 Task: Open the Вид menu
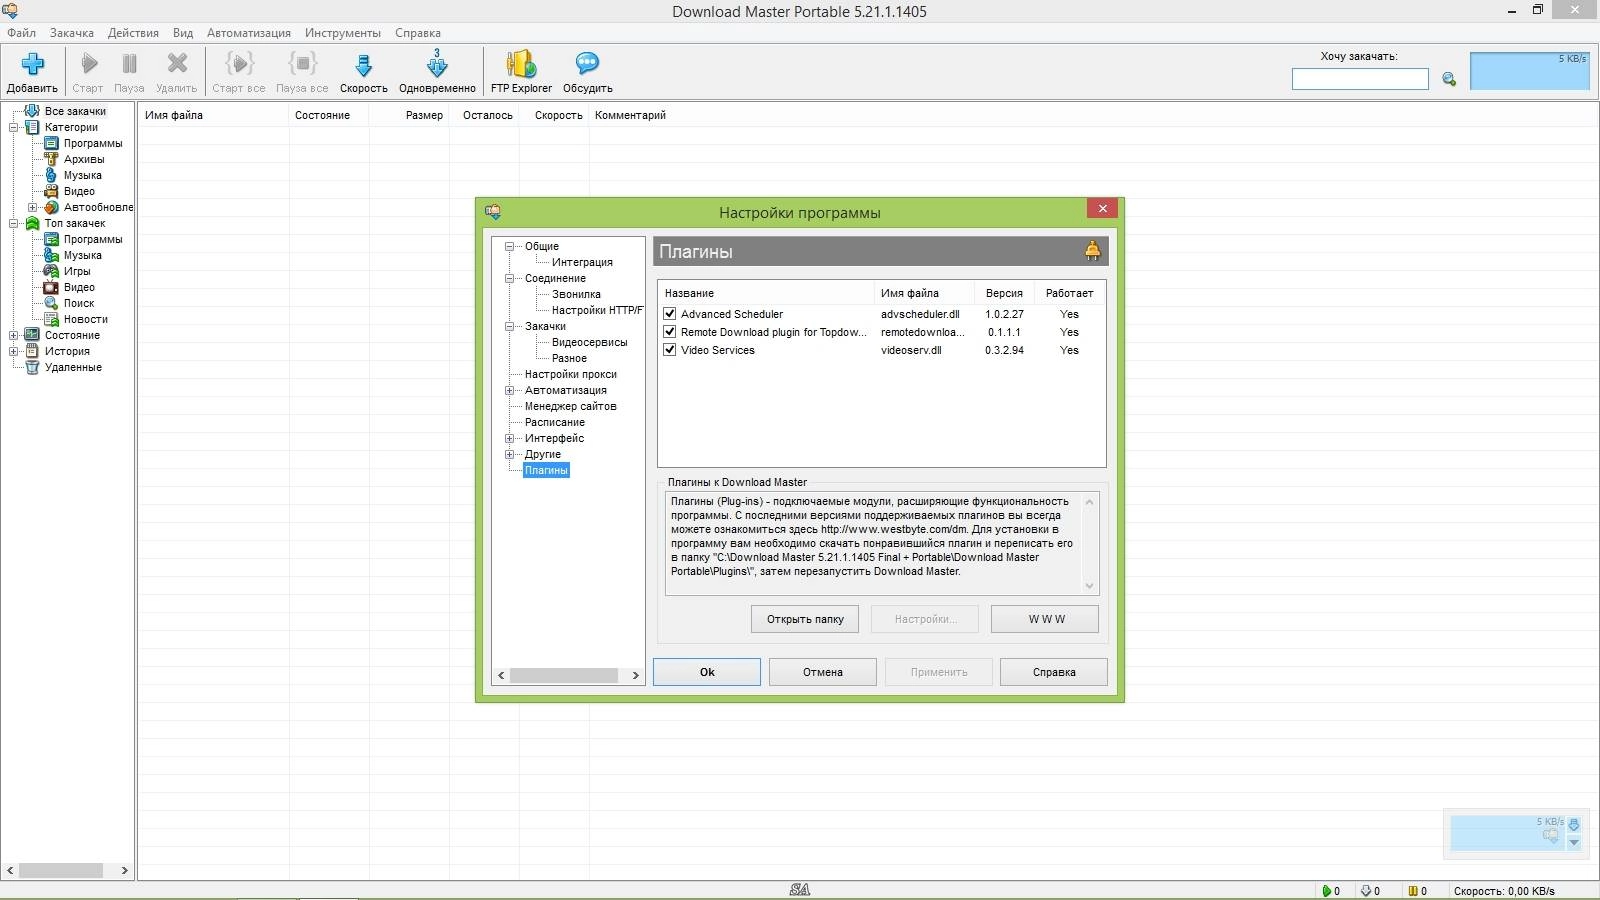pyautogui.click(x=183, y=33)
